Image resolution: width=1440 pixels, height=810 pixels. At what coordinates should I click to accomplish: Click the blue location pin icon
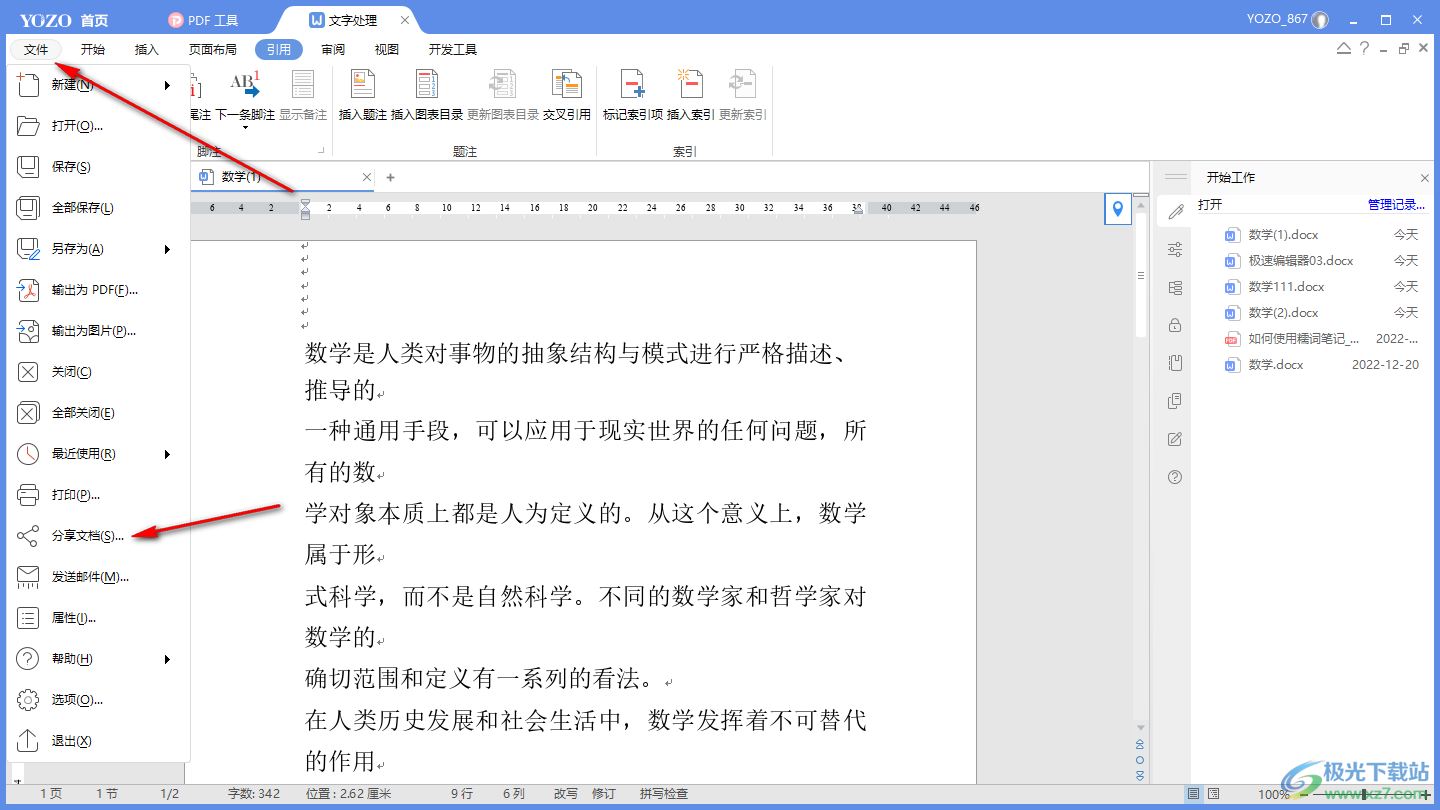[1118, 209]
